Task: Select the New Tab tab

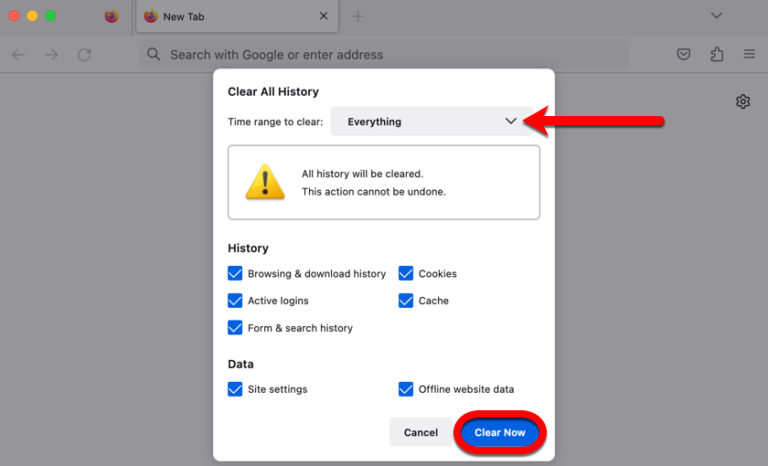Action: click(237, 17)
